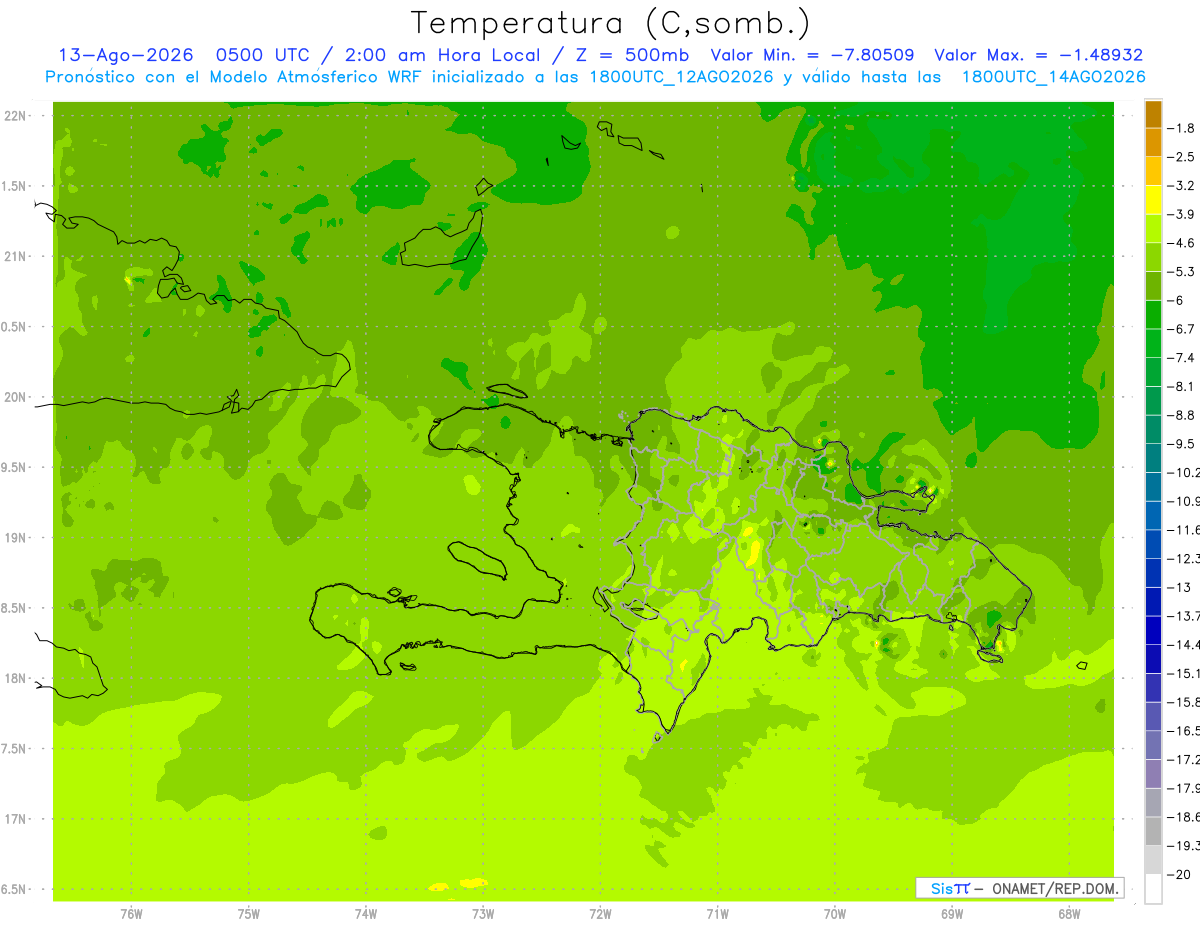Click the '-1.8' legend value
The height and width of the screenshot is (927, 1200).
[1183, 128]
